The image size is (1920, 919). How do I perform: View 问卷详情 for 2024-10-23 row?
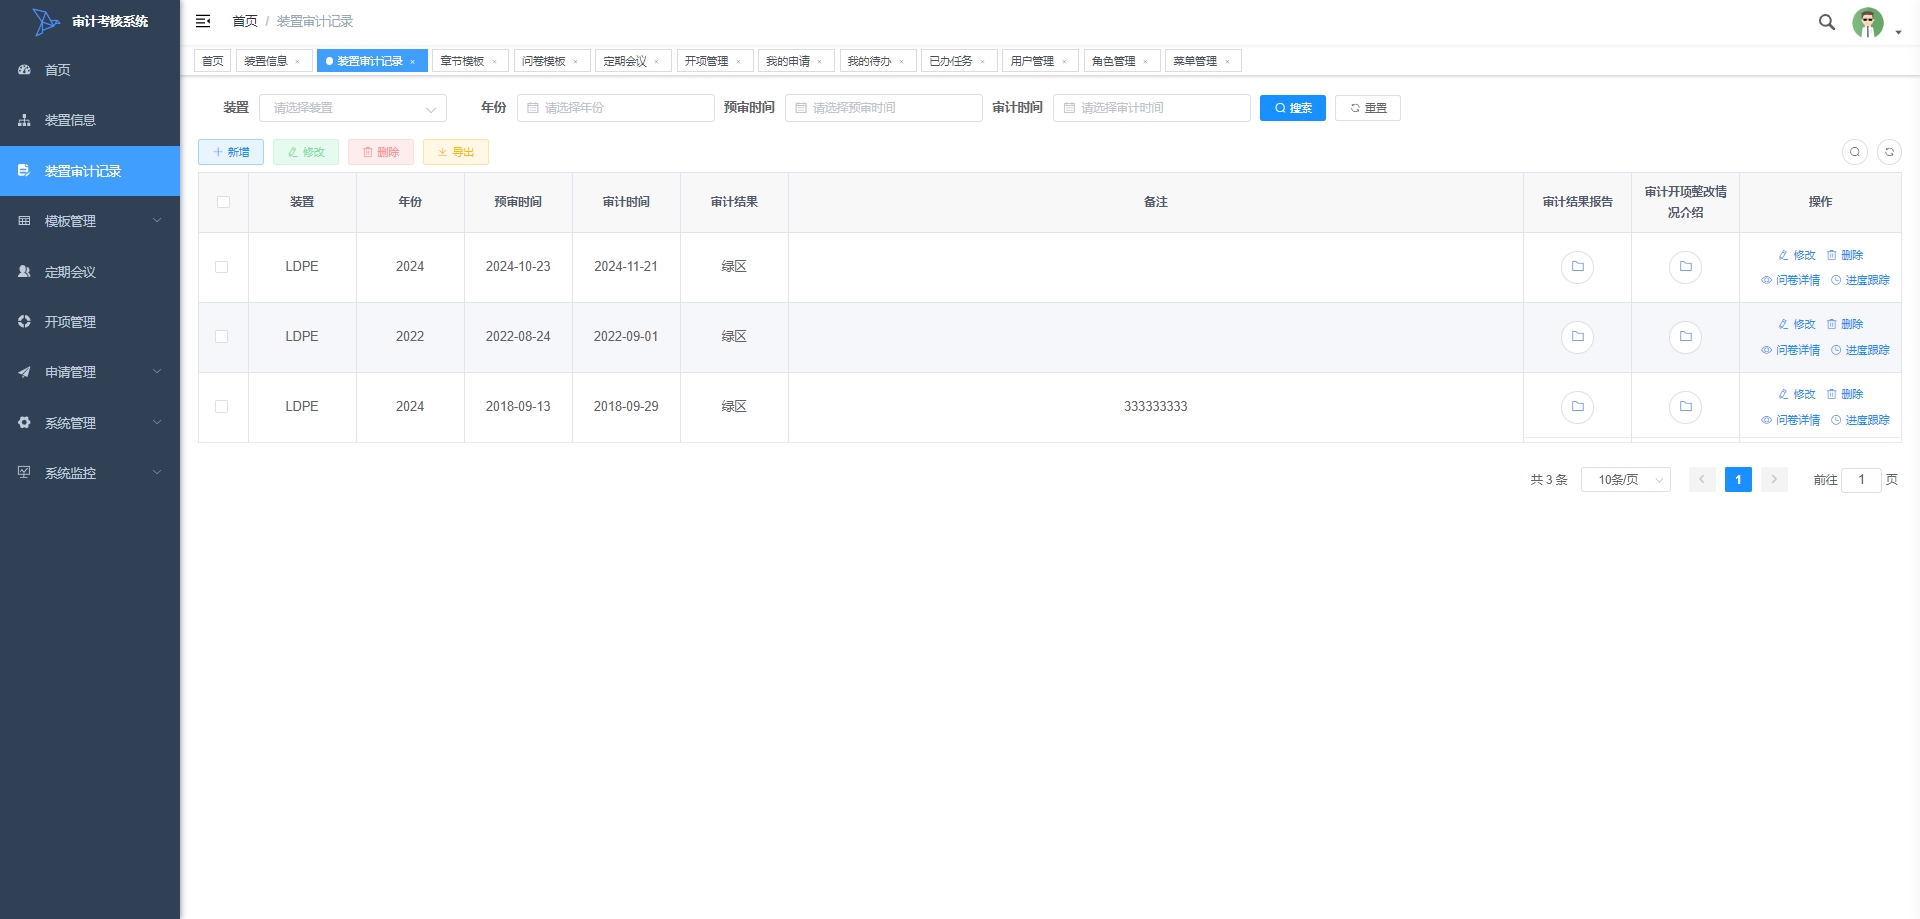(x=1790, y=280)
